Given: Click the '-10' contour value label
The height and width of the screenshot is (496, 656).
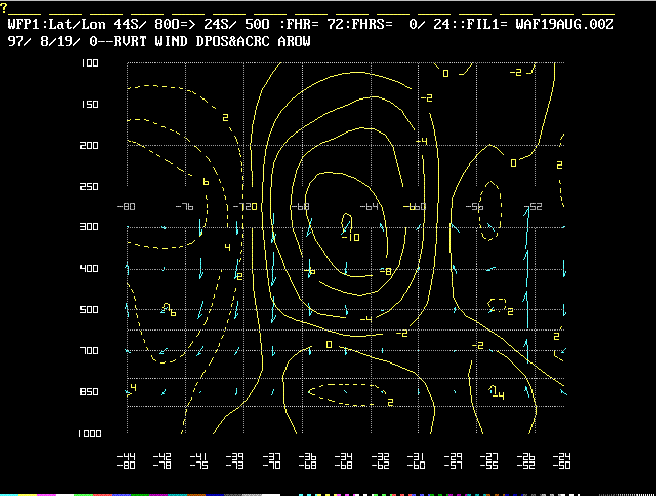Looking at the screenshot, I should point(351,238).
